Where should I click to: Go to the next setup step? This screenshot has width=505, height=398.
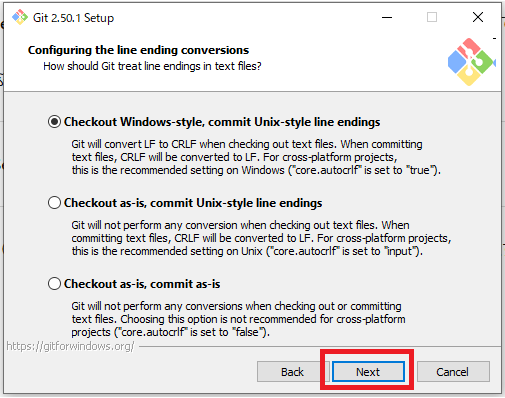(x=368, y=372)
